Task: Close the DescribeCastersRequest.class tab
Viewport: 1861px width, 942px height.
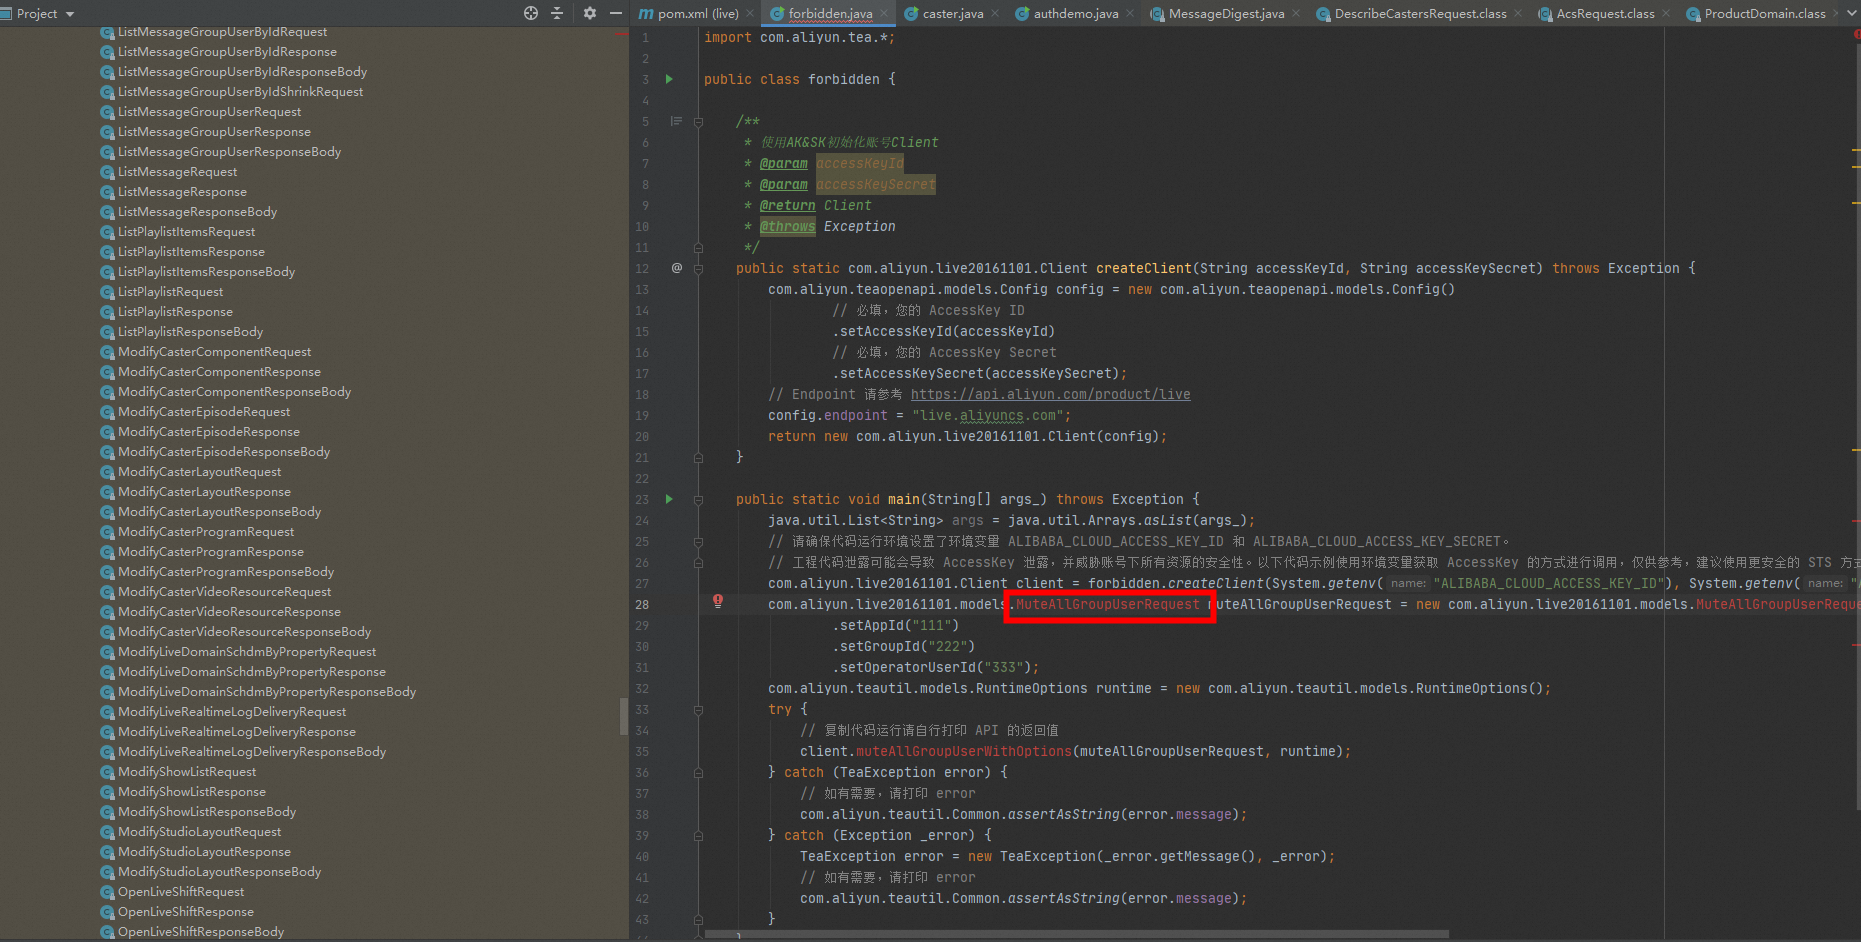Action: pos(1518,14)
